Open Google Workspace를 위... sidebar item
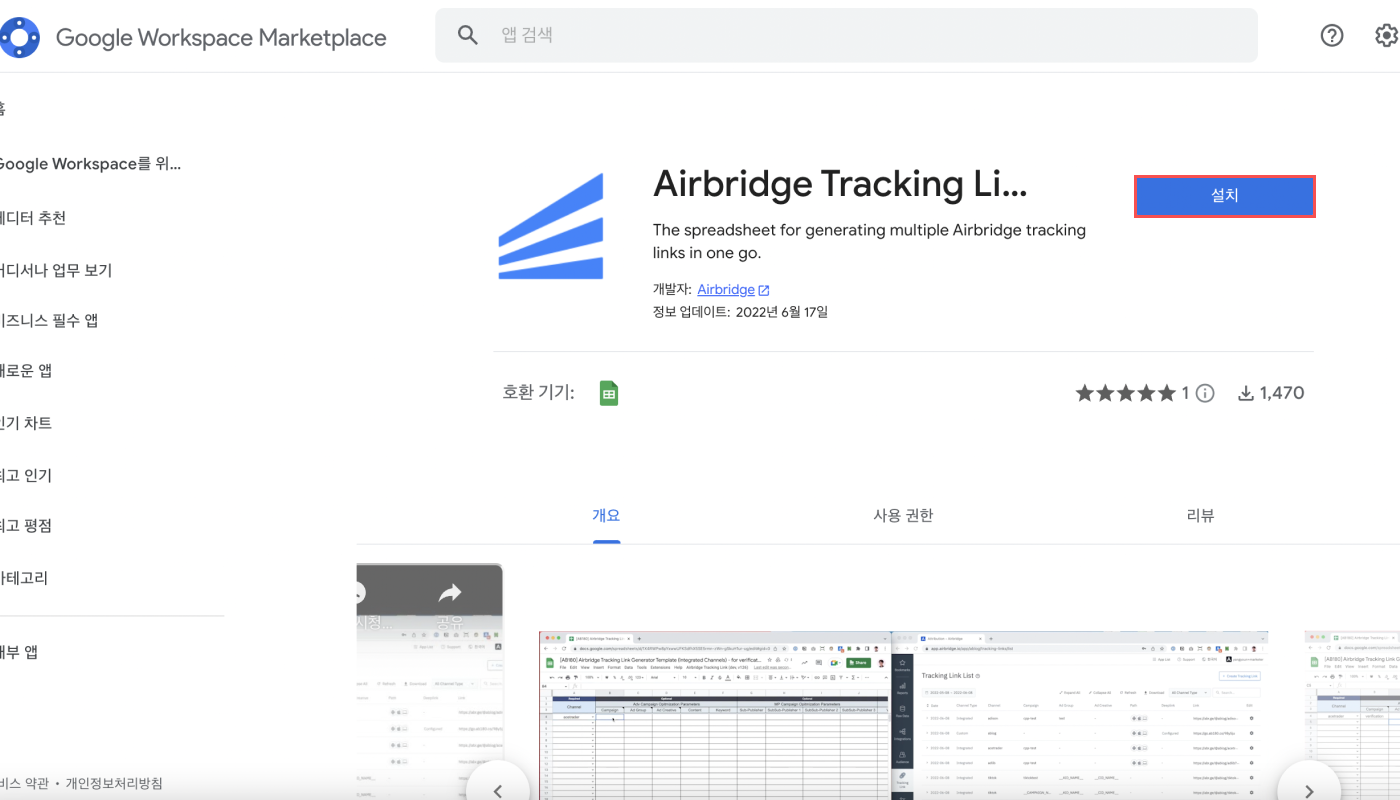1400x800 pixels. pyautogui.click(x=90, y=163)
